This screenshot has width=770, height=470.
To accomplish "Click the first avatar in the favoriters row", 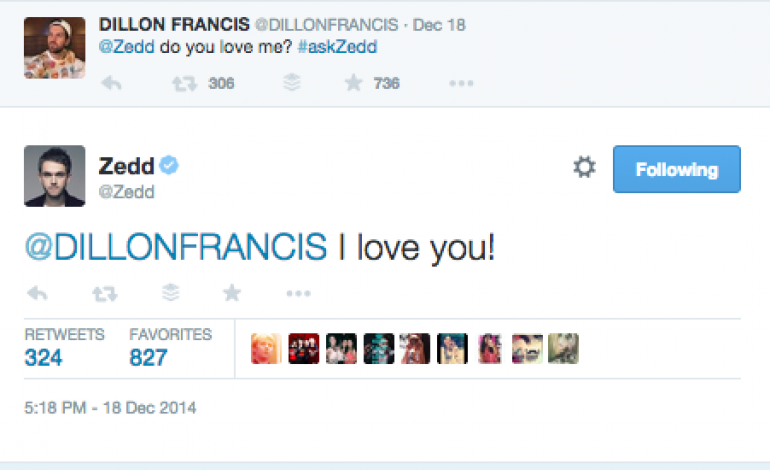I will click(265, 348).
